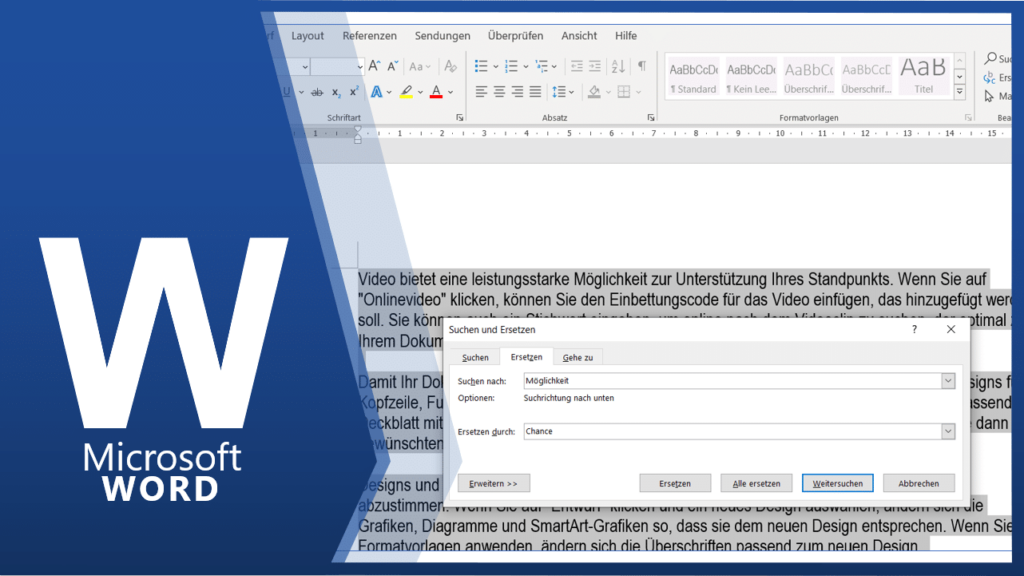Click Alle ersetzen button
Viewport: 1024px width, 576px height.
coord(756,483)
